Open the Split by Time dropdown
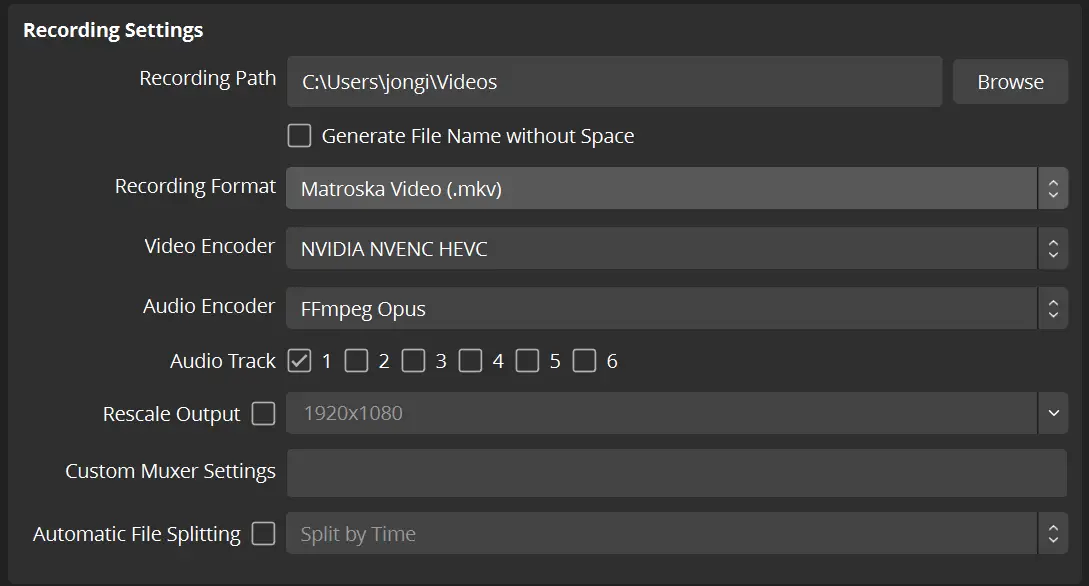This screenshot has height=586, width=1089. click(x=660, y=534)
